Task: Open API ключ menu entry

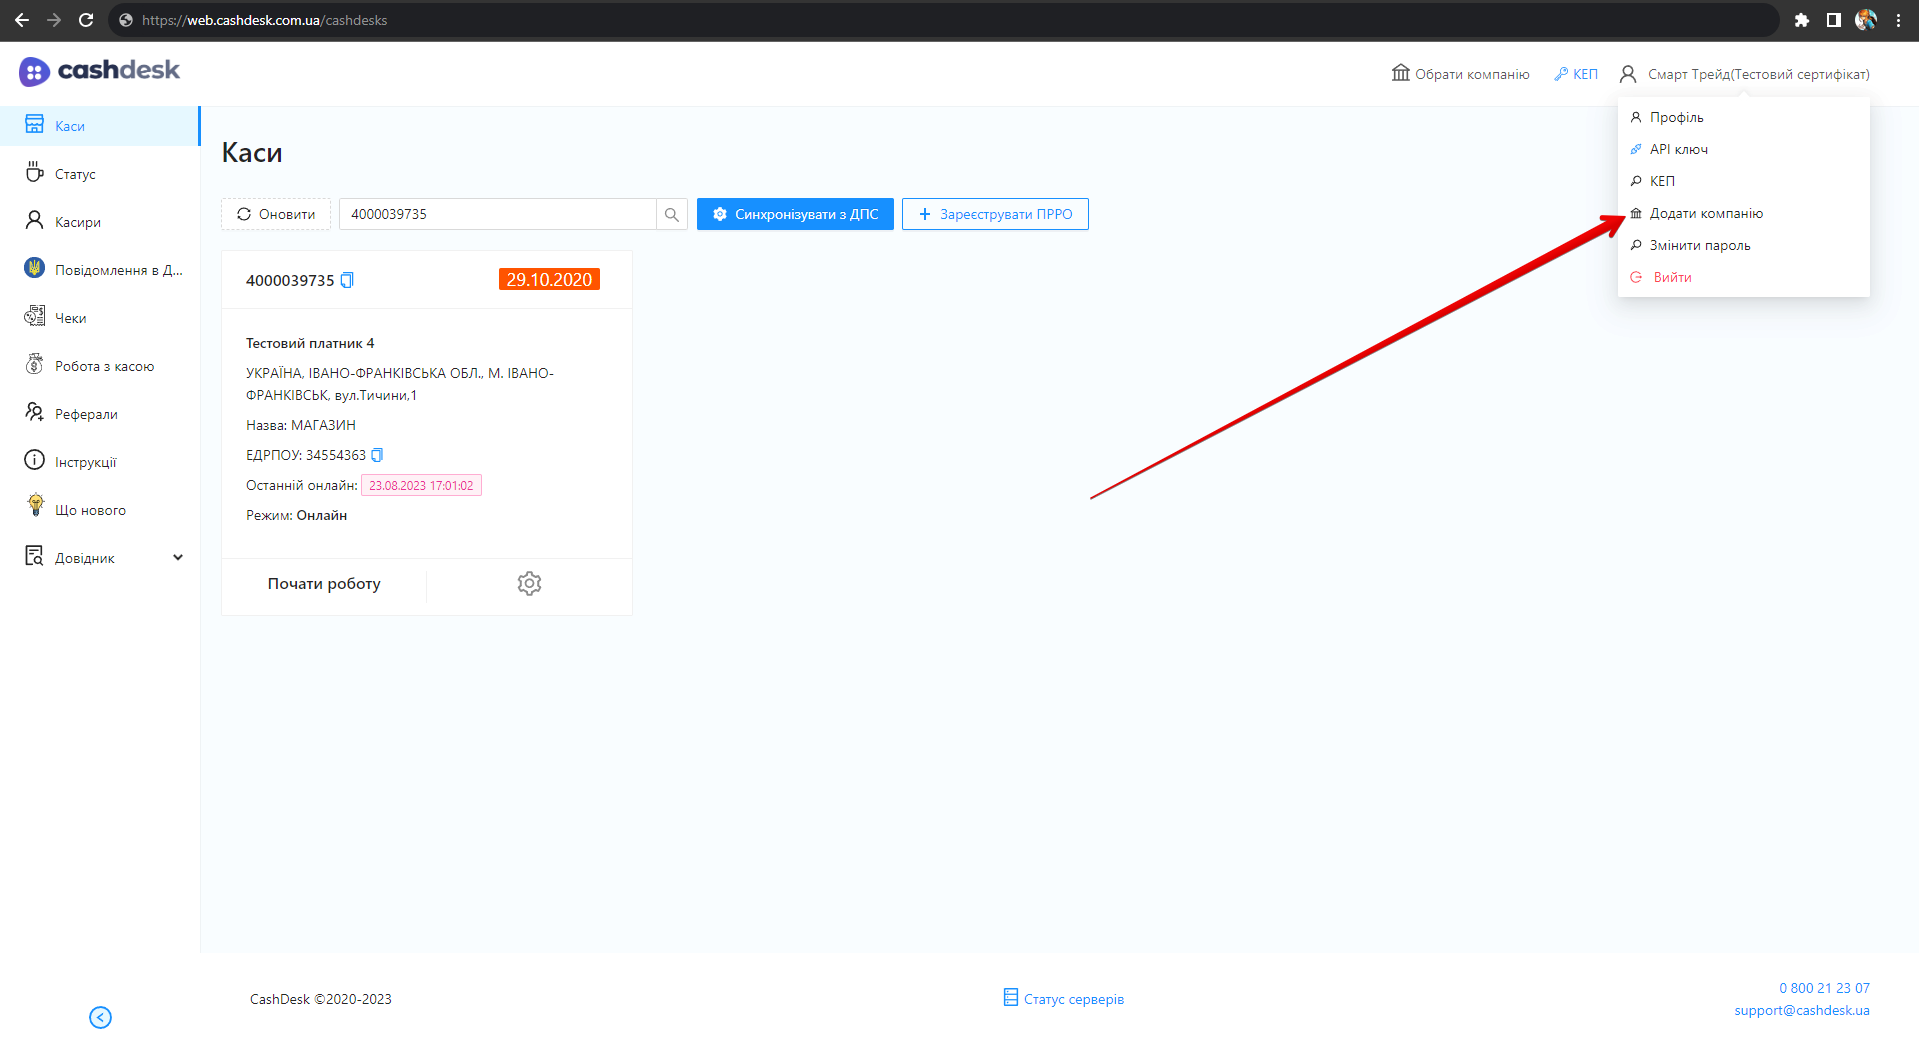Action: (x=1678, y=149)
